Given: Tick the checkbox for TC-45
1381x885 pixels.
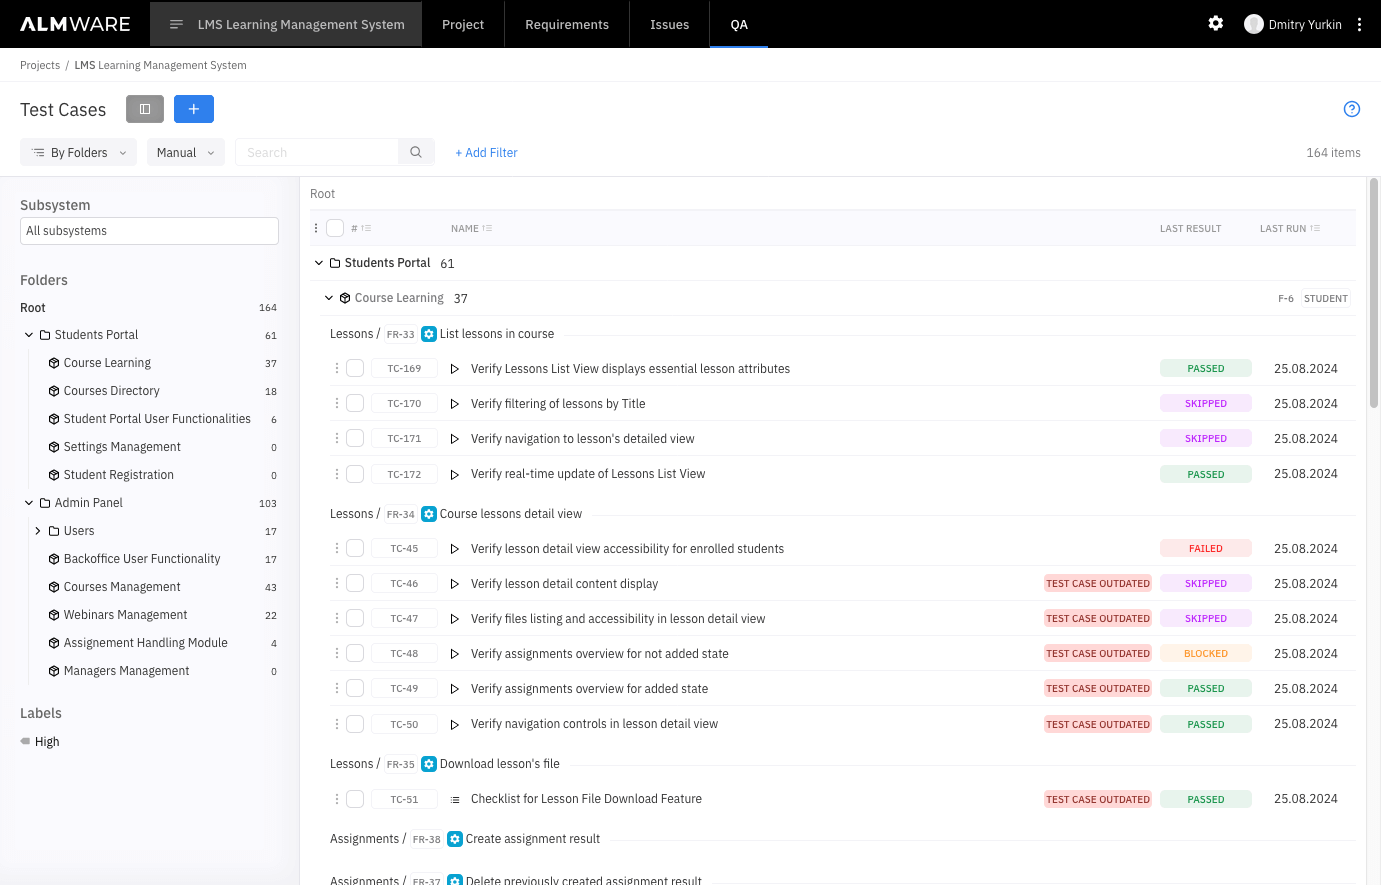Looking at the screenshot, I should tap(355, 548).
